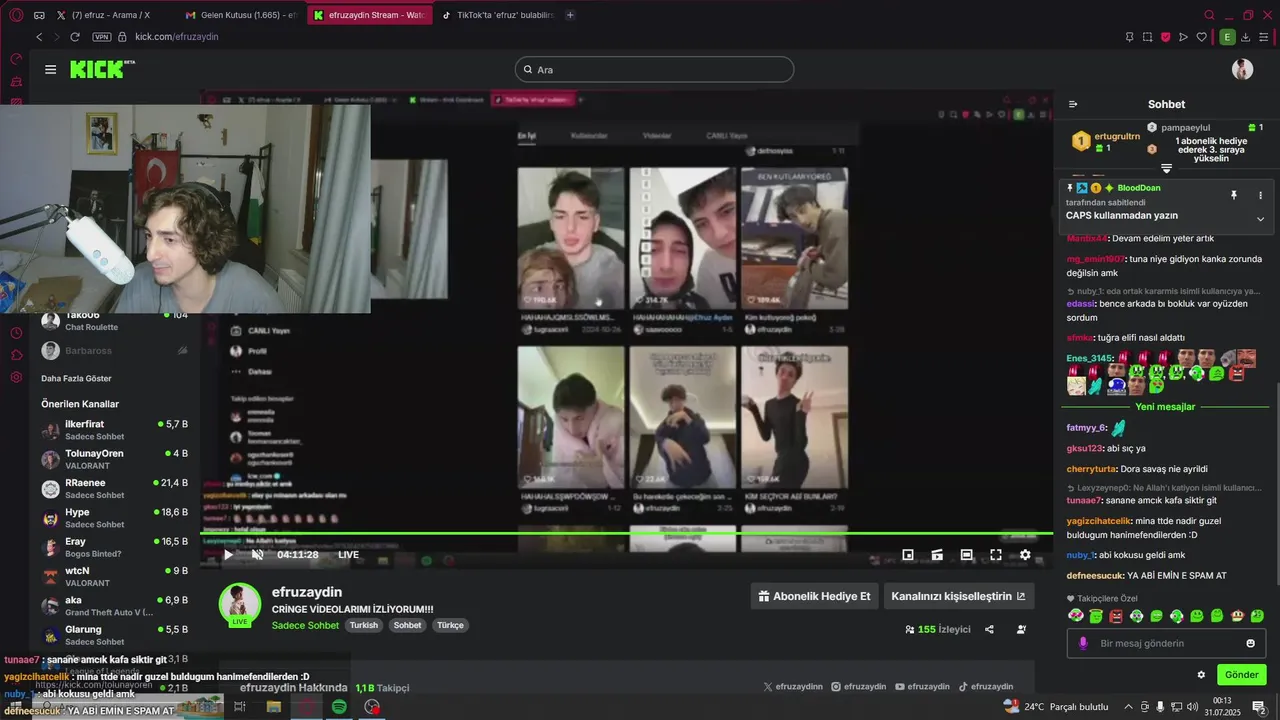Open browser easy setup menu
The height and width of the screenshot is (720, 1280).
(x=1264, y=37)
